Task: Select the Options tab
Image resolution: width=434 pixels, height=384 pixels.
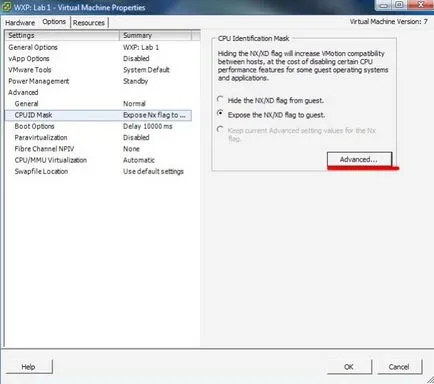Action: click(x=54, y=22)
